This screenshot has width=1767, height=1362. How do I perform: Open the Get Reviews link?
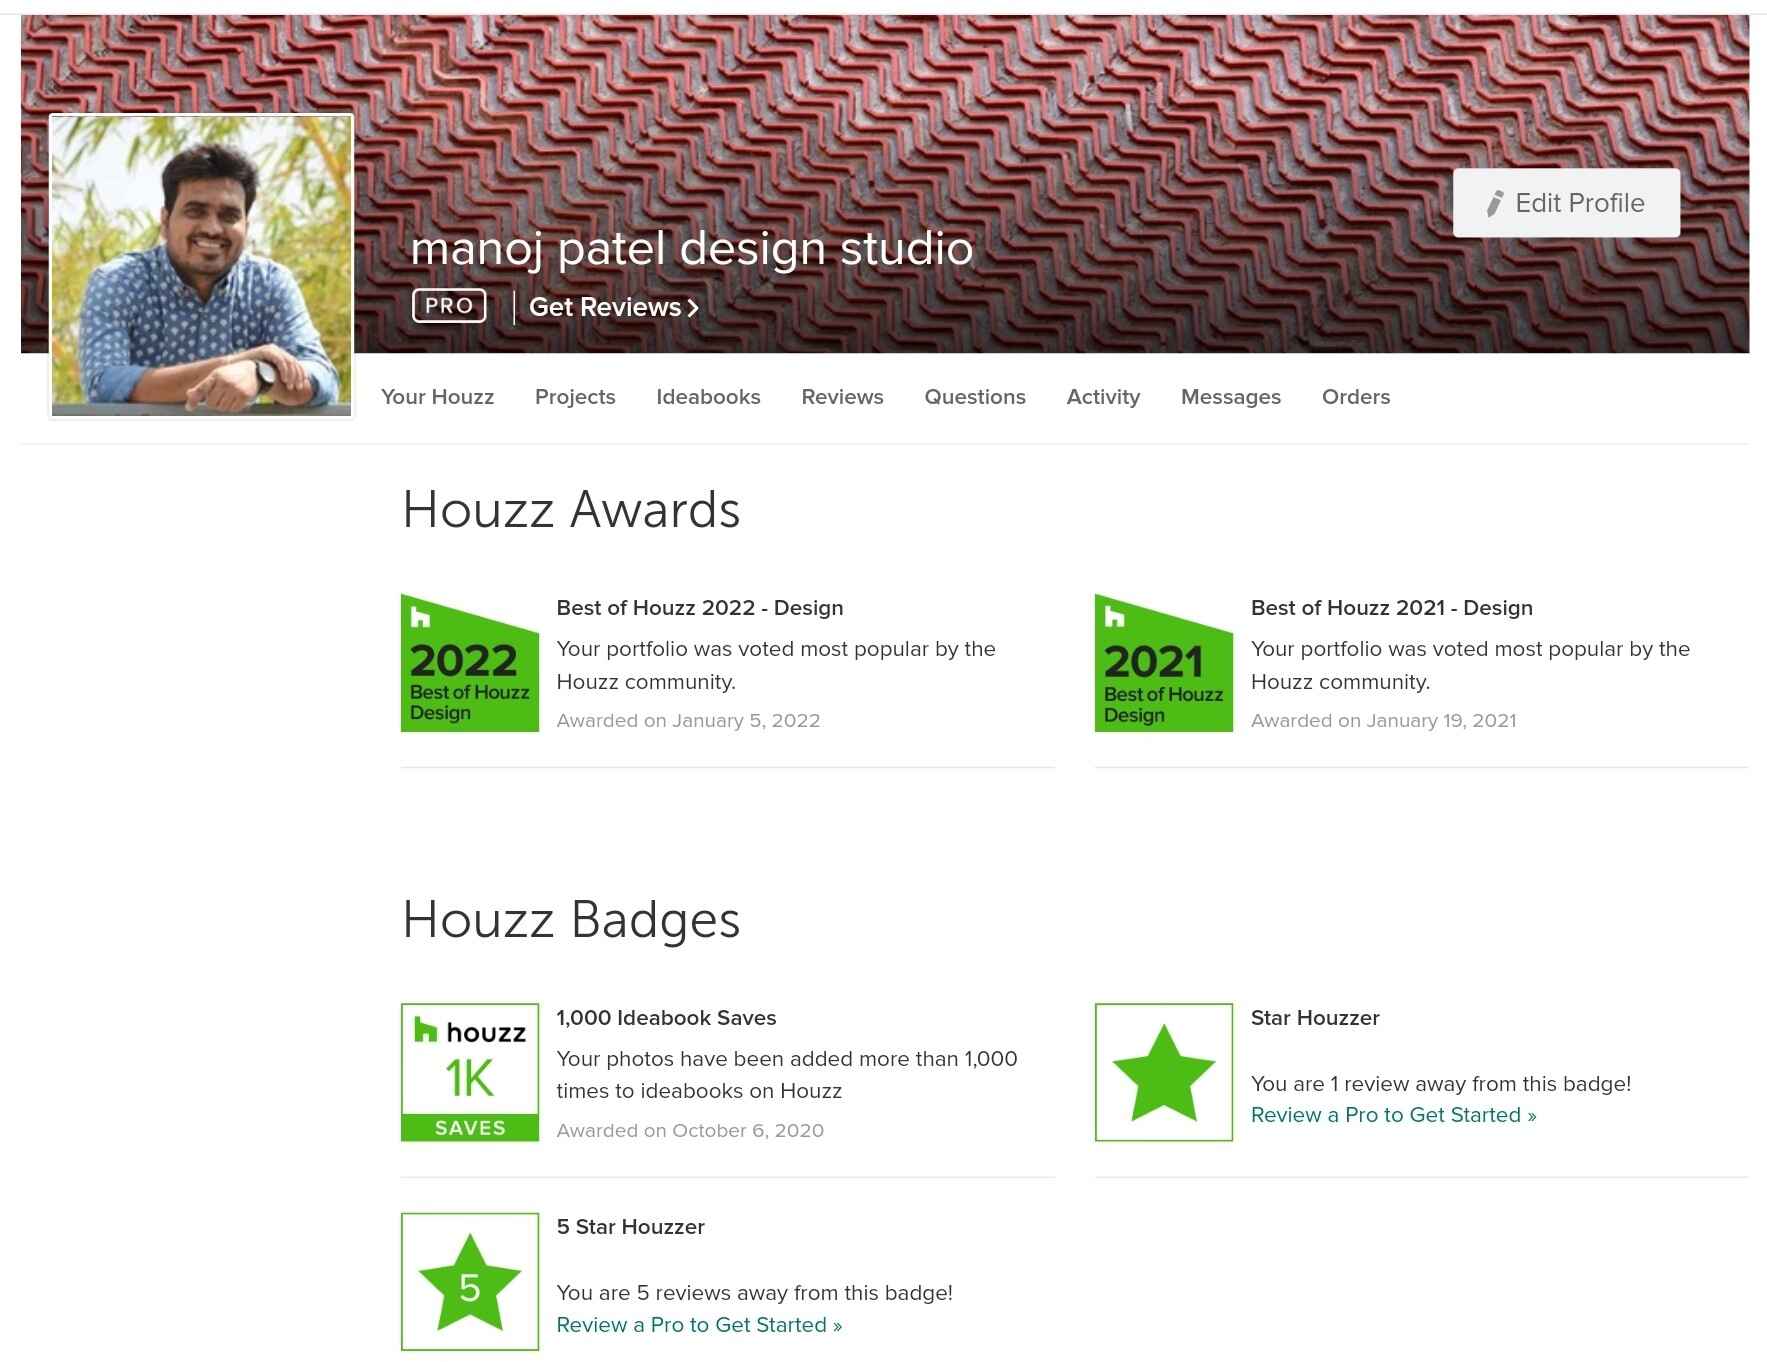tap(614, 307)
